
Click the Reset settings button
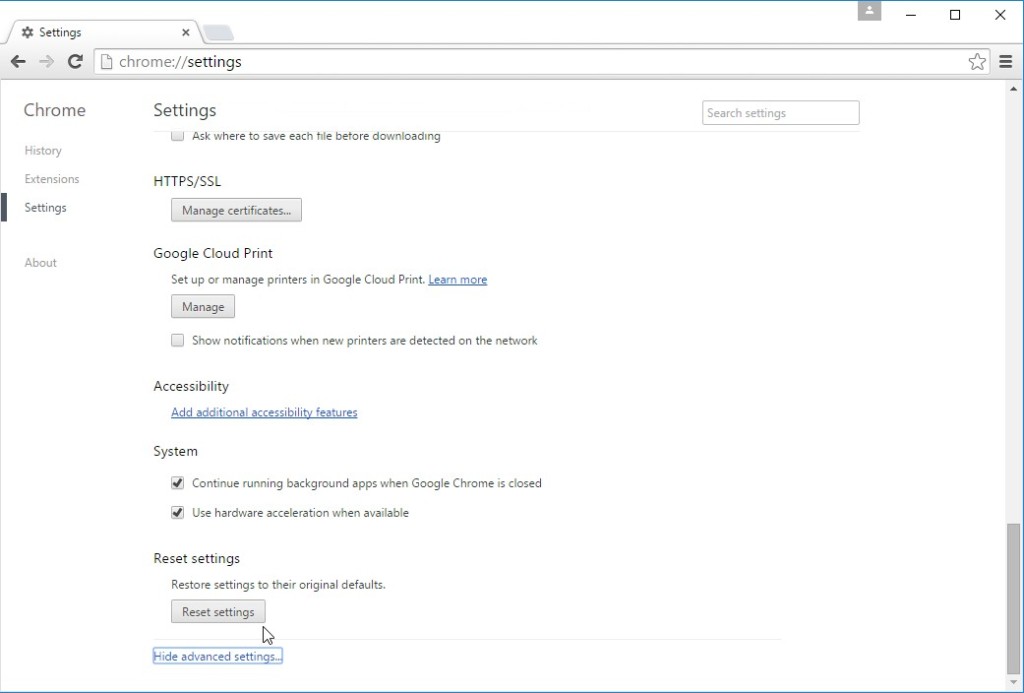pos(218,612)
